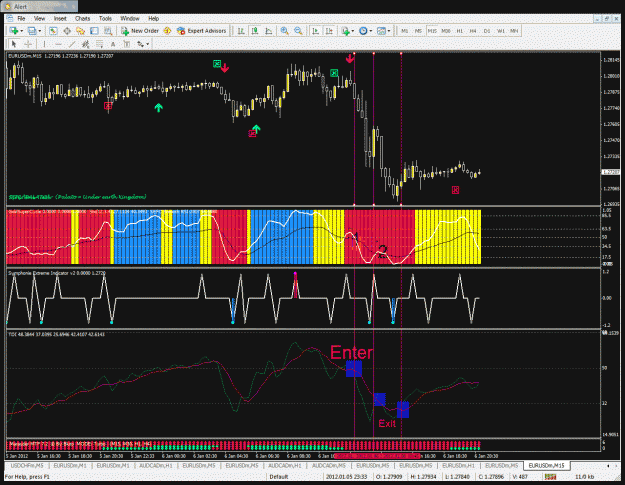
Task: Open the Profiles tool
Action: point(31,31)
